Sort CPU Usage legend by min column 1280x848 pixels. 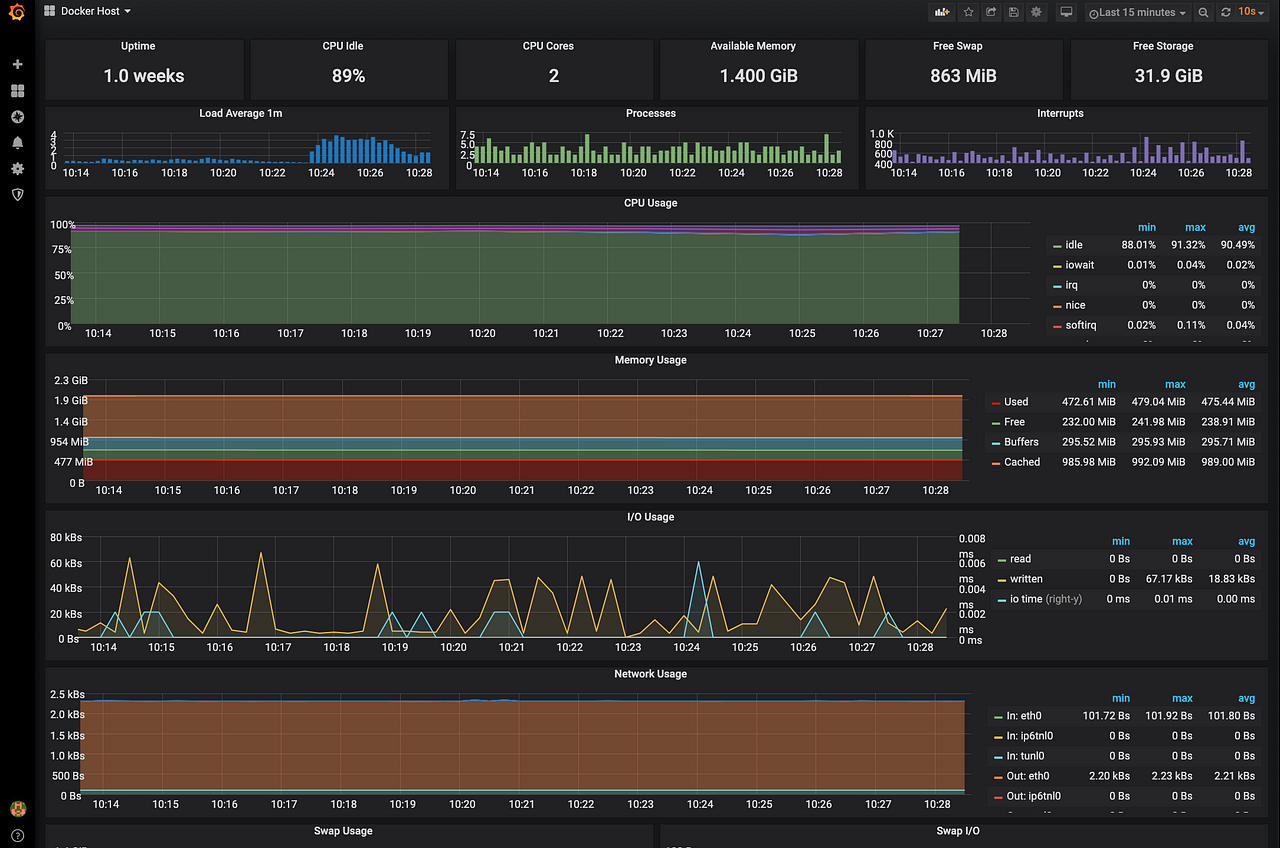click(1147, 227)
